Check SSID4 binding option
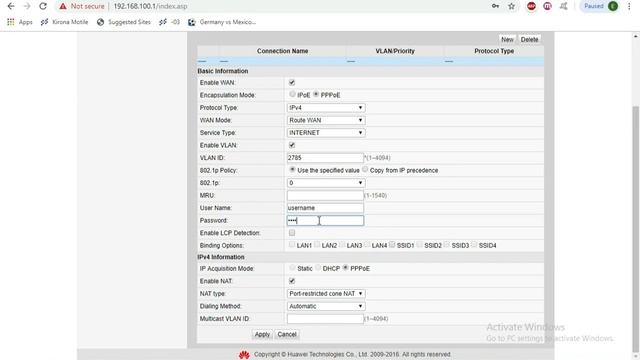This screenshot has width=640, height=360. 473,244
